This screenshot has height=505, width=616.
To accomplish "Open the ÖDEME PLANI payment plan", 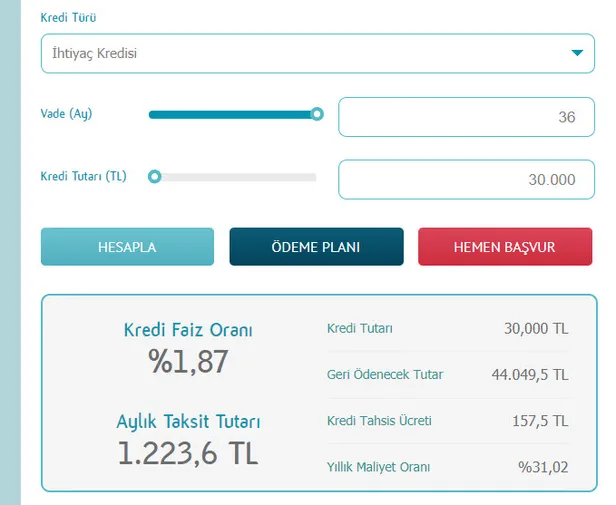I will 316,247.
